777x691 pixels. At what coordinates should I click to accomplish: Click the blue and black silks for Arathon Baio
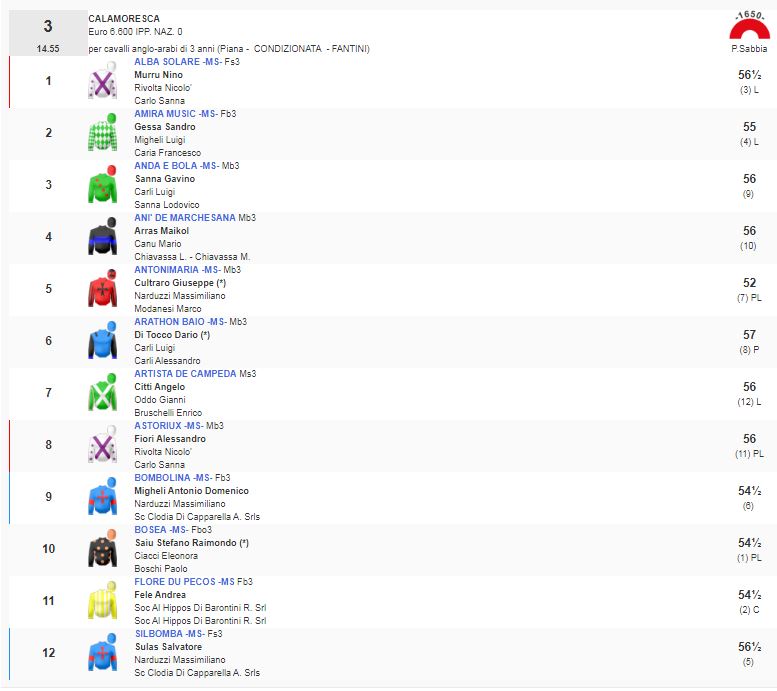(102, 342)
